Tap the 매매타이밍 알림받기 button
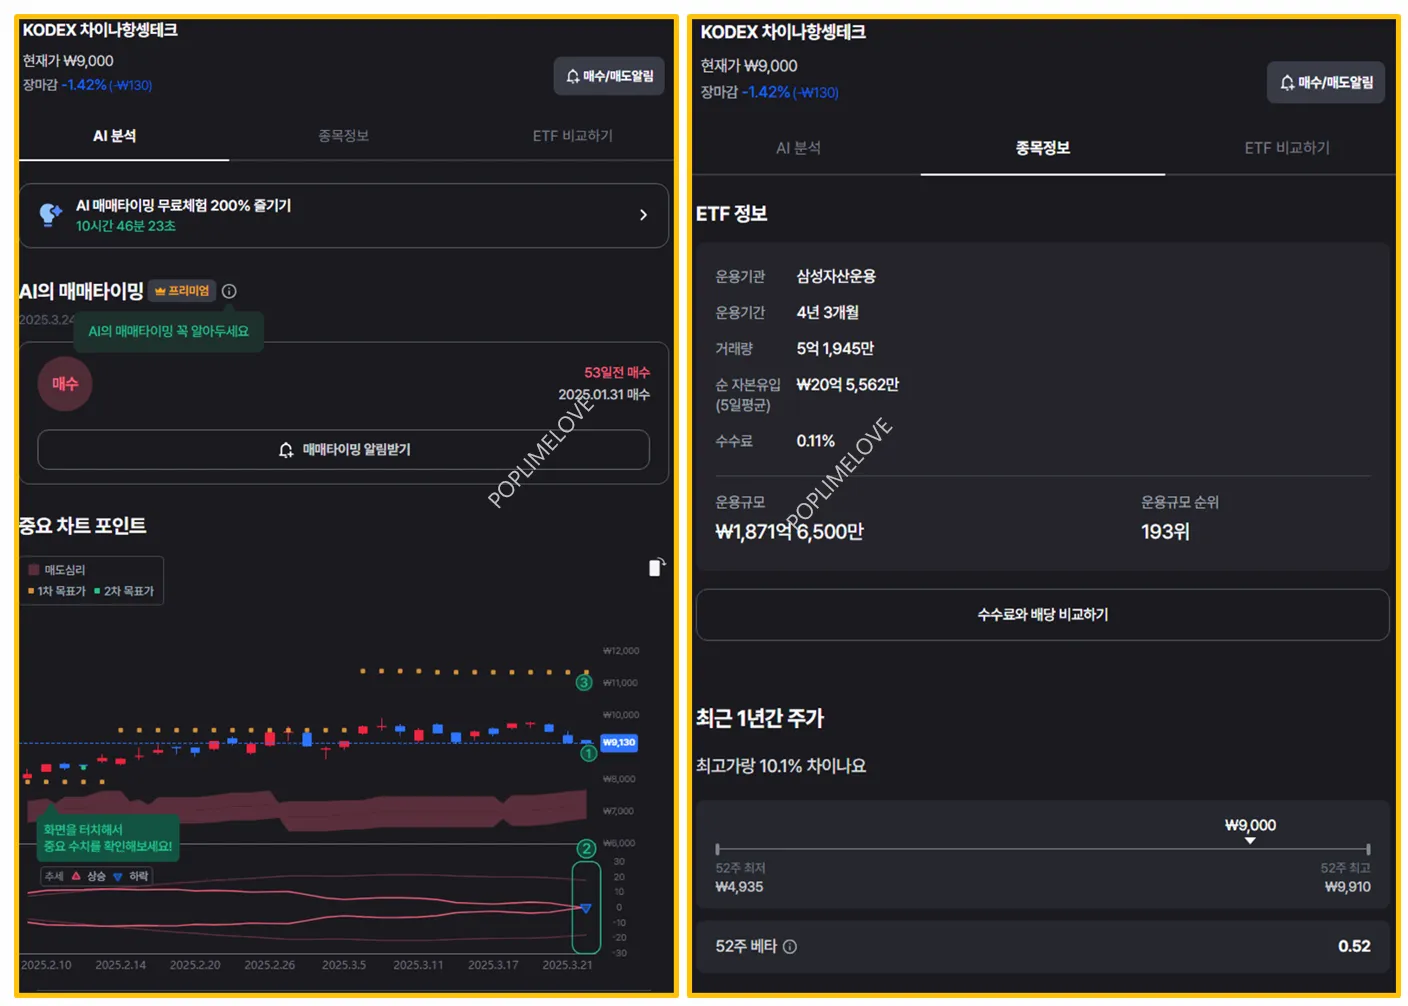Screen dimensions: 1408x1006 click(344, 450)
